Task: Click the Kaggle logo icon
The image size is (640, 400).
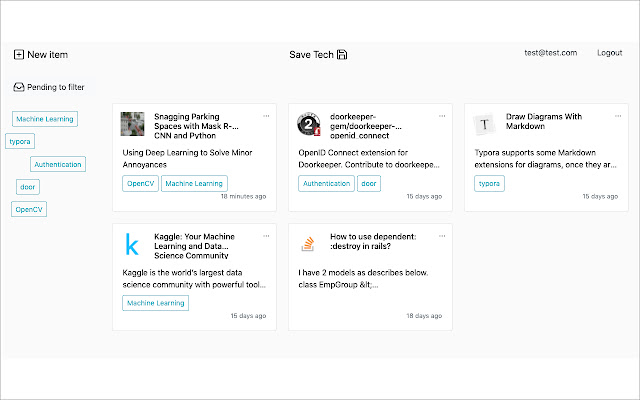Action: 133,245
